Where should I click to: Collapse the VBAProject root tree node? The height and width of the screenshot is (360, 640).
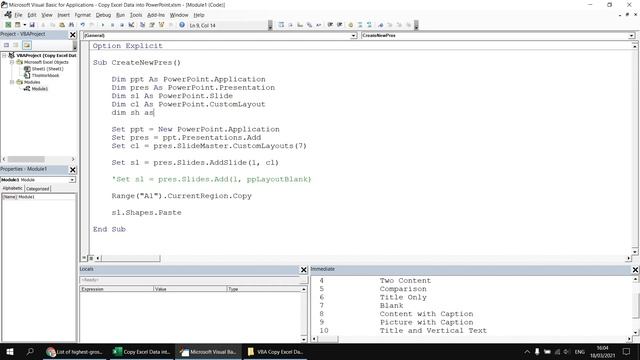[4, 55]
